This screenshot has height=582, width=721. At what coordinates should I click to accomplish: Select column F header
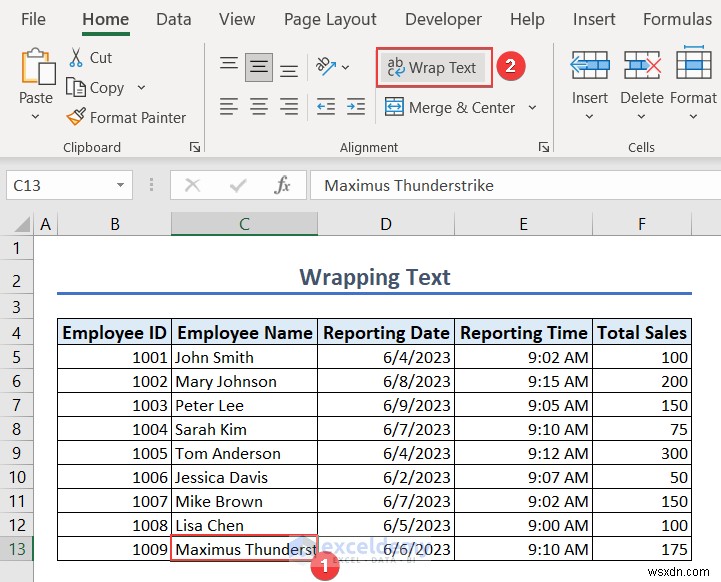642,224
